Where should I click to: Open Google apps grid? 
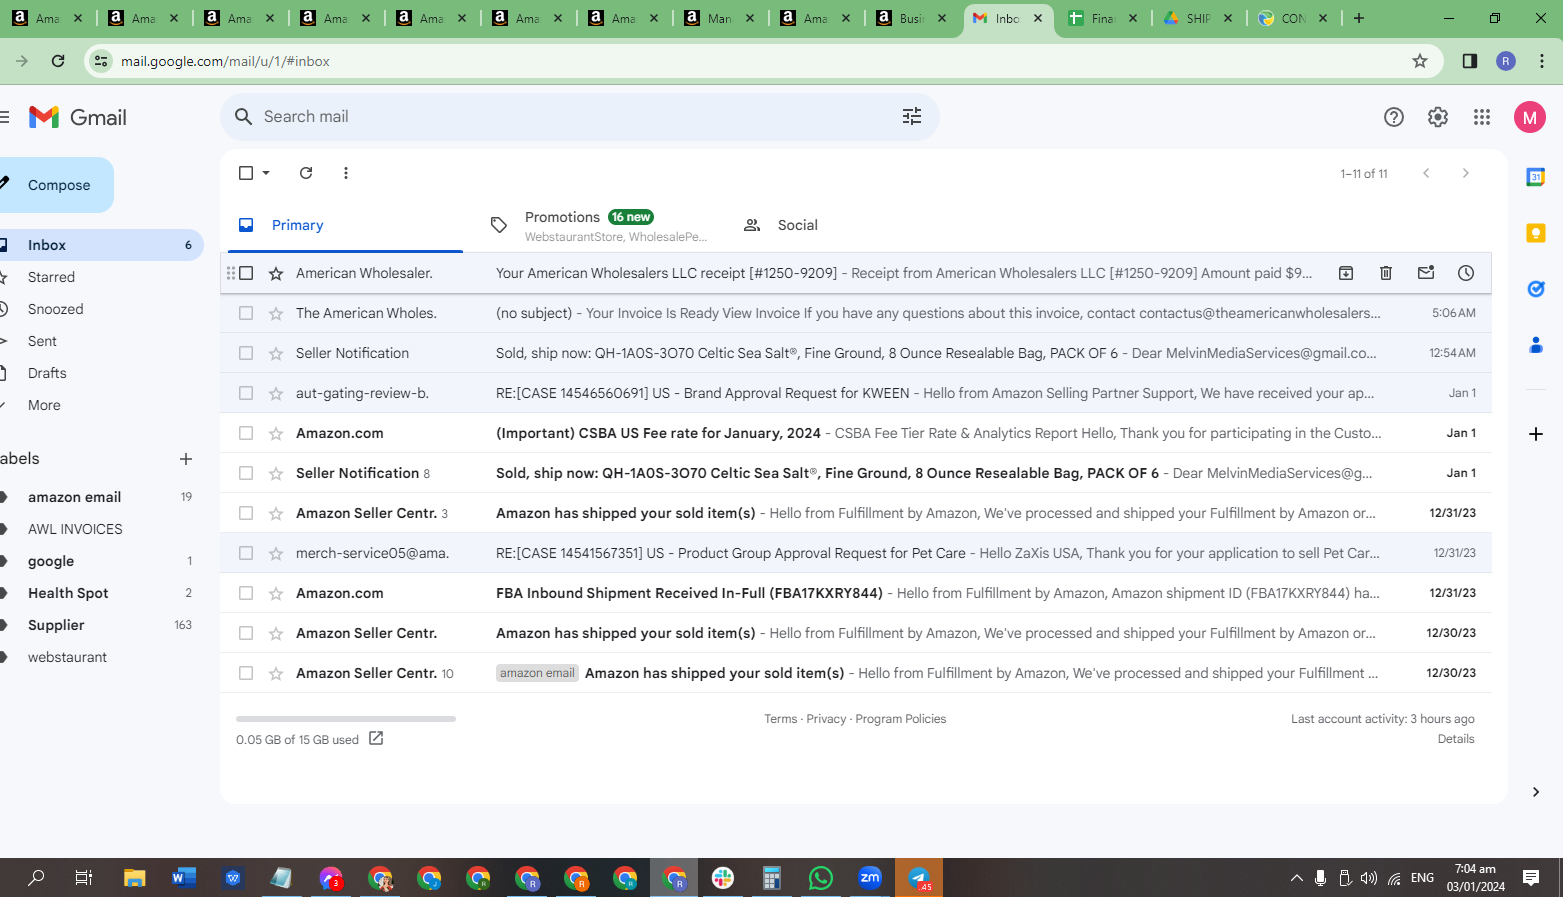pyautogui.click(x=1482, y=117)
